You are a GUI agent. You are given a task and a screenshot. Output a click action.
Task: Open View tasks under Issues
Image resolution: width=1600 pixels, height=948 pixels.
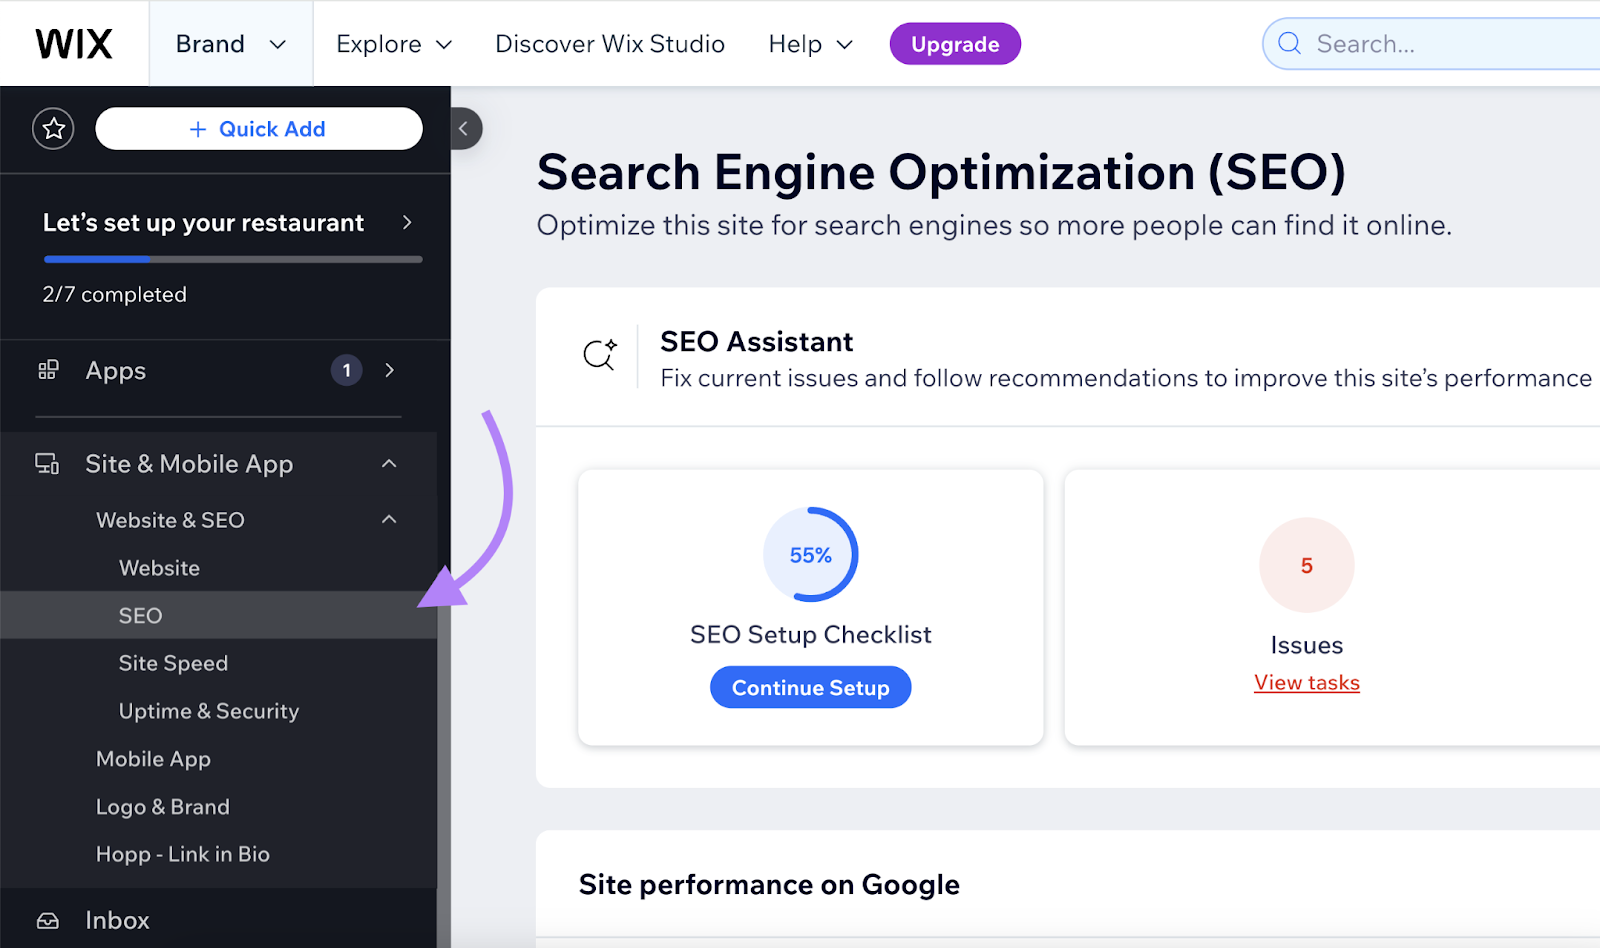[1306, 682]
